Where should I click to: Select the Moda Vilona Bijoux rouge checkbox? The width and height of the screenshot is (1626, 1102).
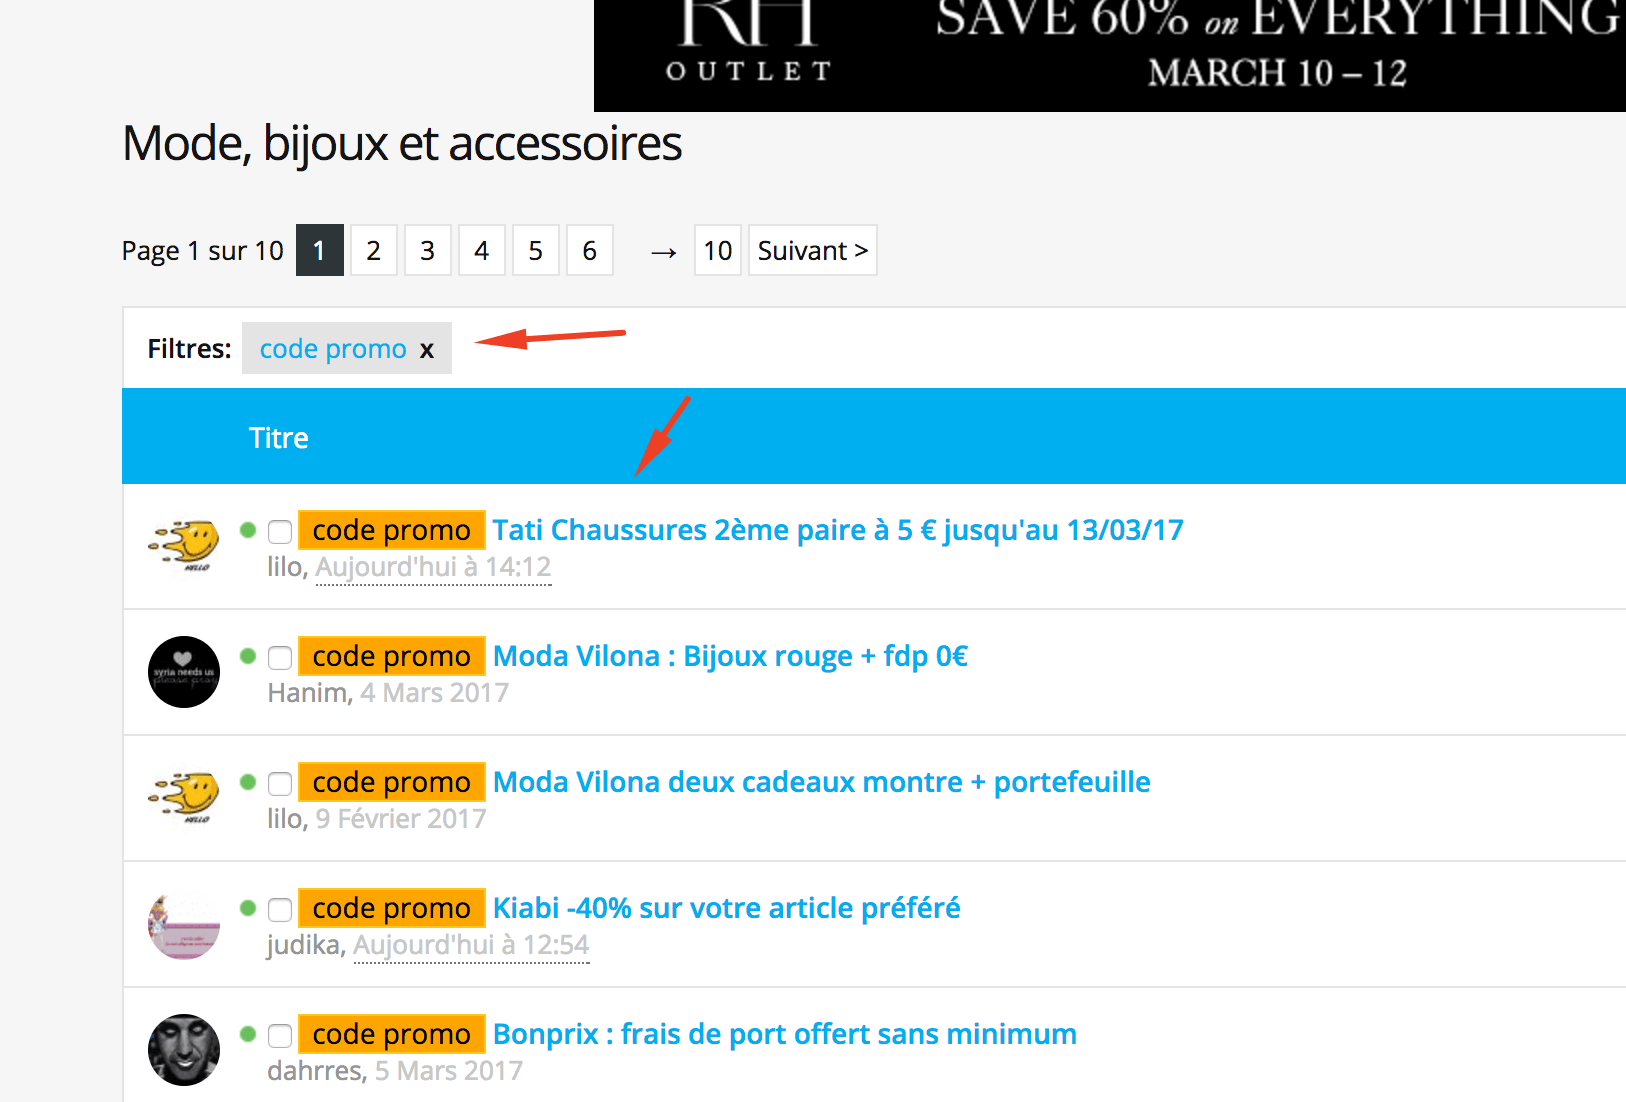pos(280,657)
